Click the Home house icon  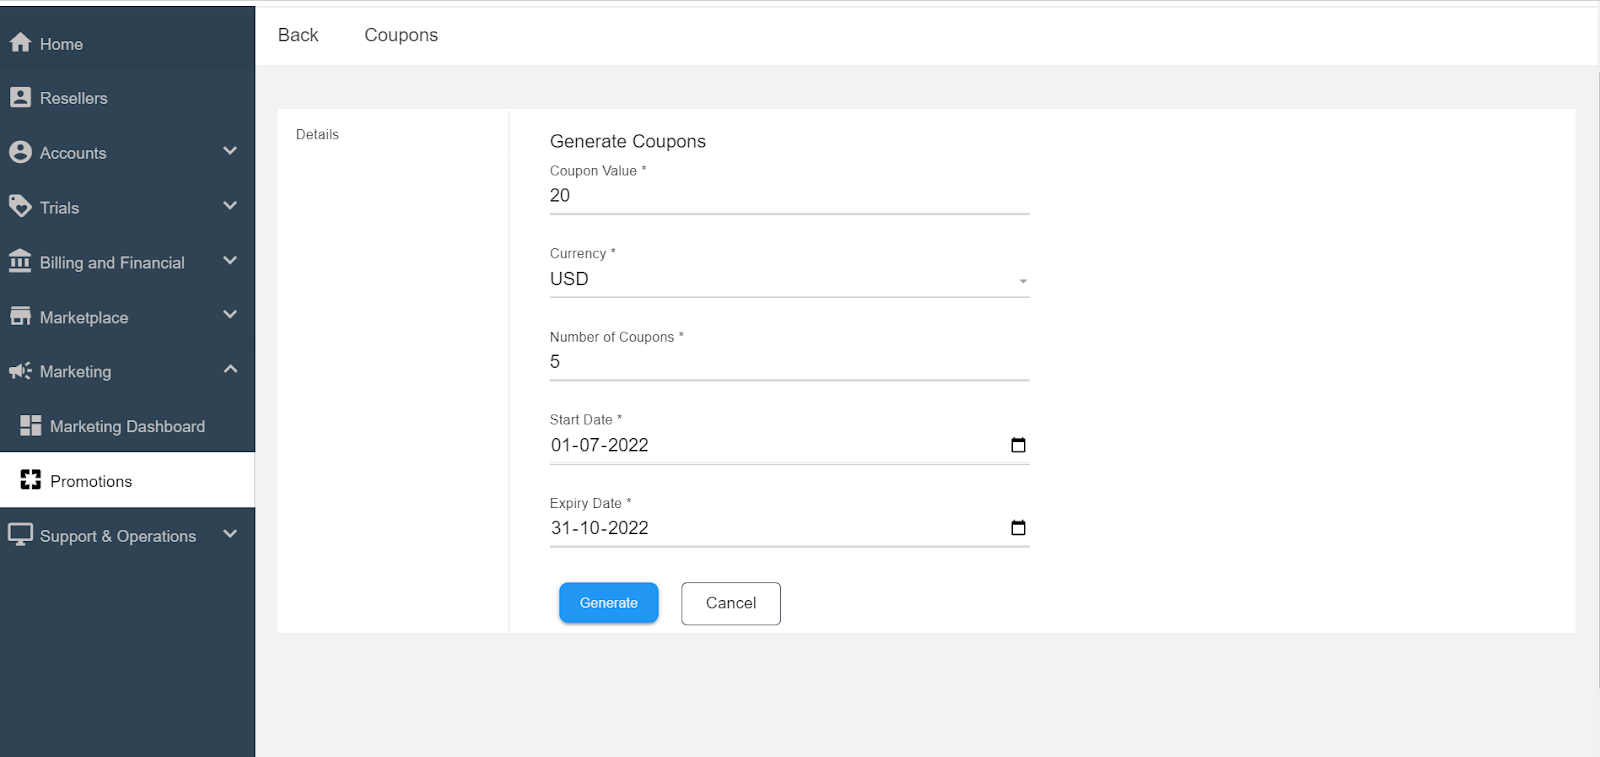tap(20, 43)
